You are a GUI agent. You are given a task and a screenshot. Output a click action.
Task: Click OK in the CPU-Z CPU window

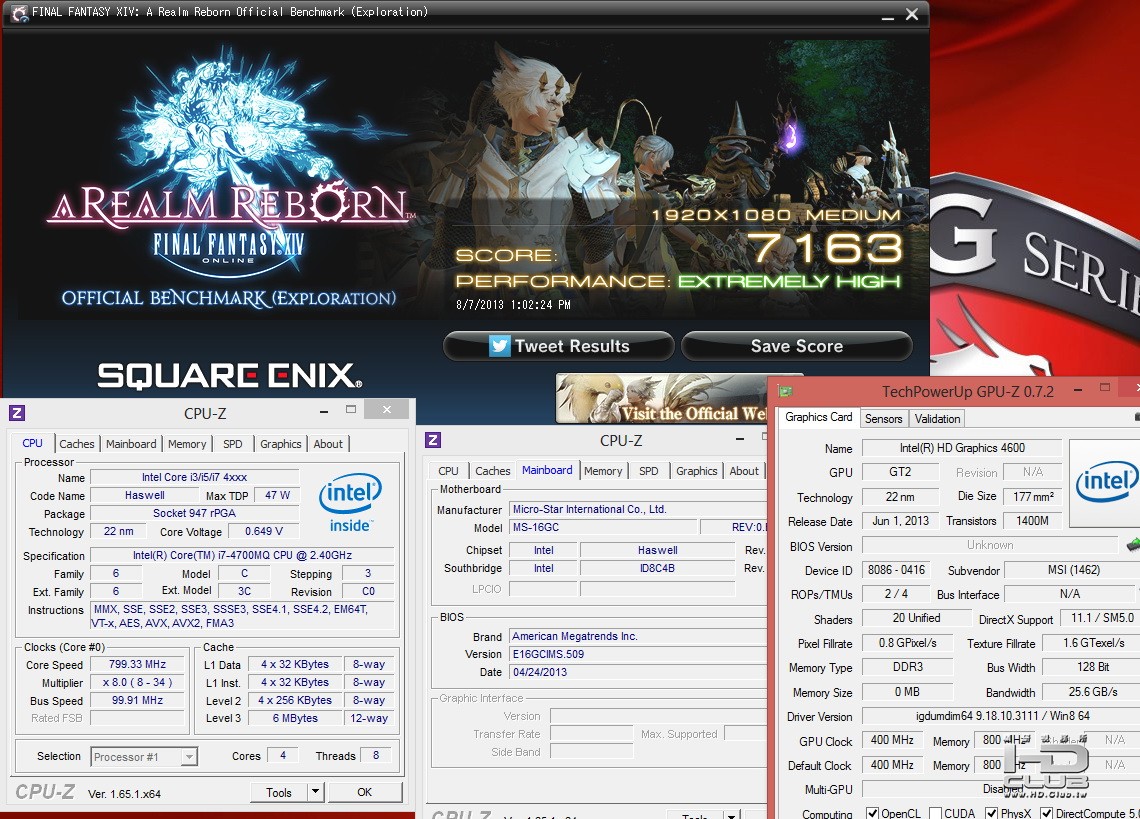pyautogui.click(x=364, y=792)
